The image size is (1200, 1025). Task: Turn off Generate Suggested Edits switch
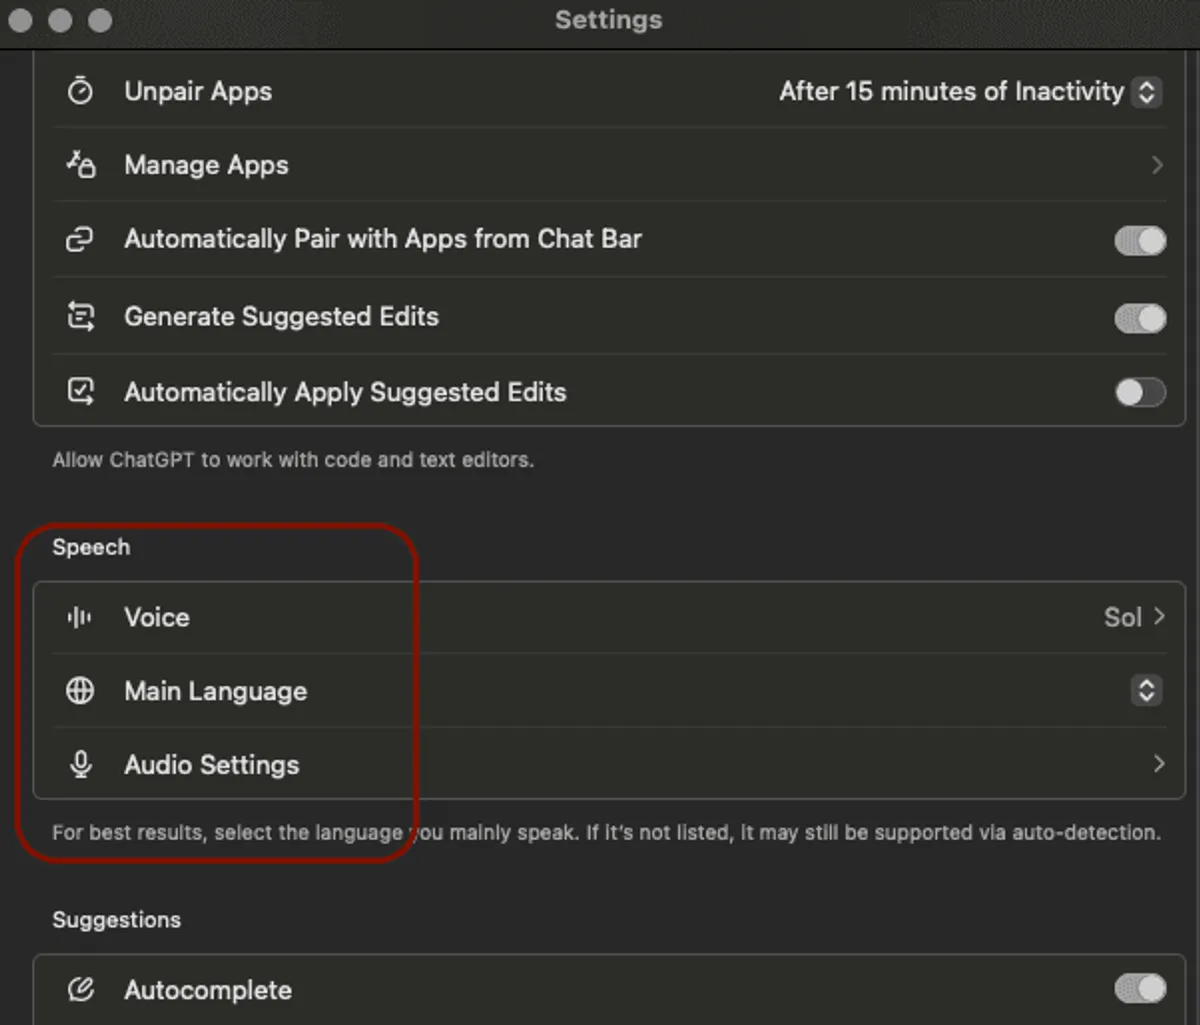1140,318
